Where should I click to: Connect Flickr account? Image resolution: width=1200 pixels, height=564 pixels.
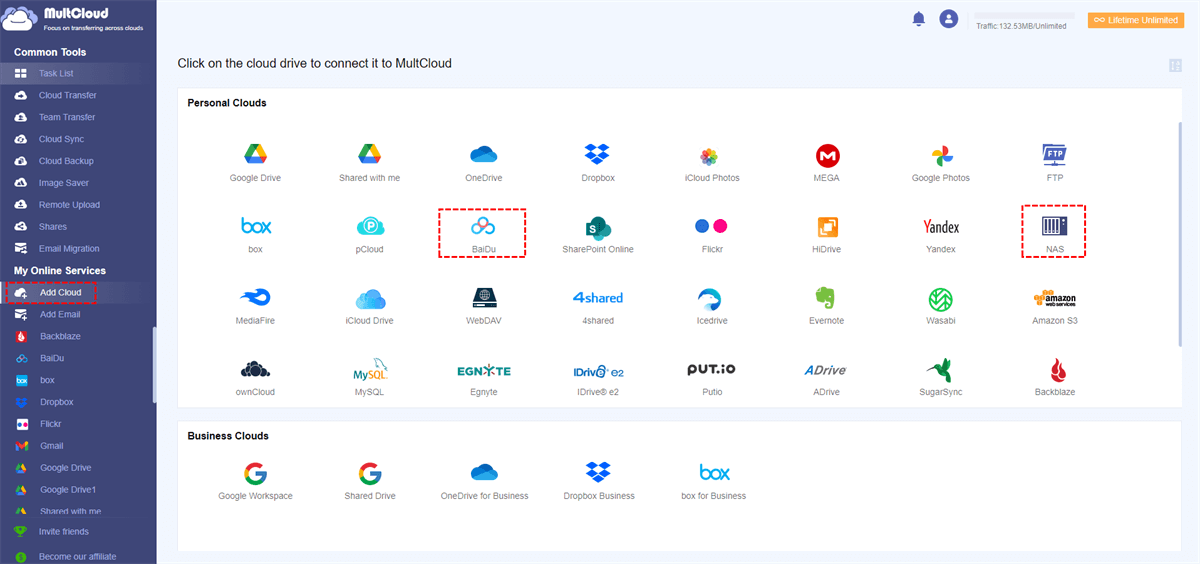[712, 226]
